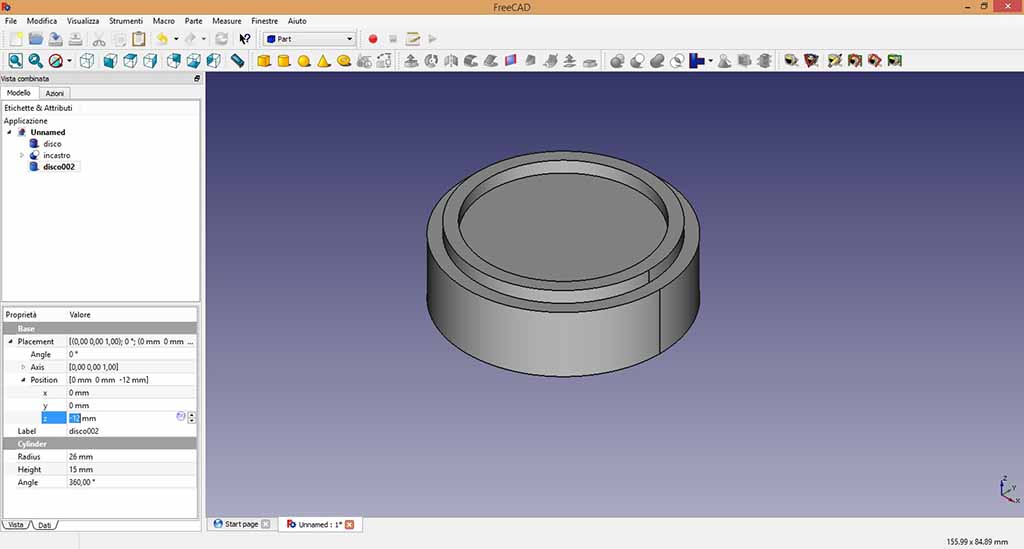
Task: Open the File menu
Action: [11, 21]
